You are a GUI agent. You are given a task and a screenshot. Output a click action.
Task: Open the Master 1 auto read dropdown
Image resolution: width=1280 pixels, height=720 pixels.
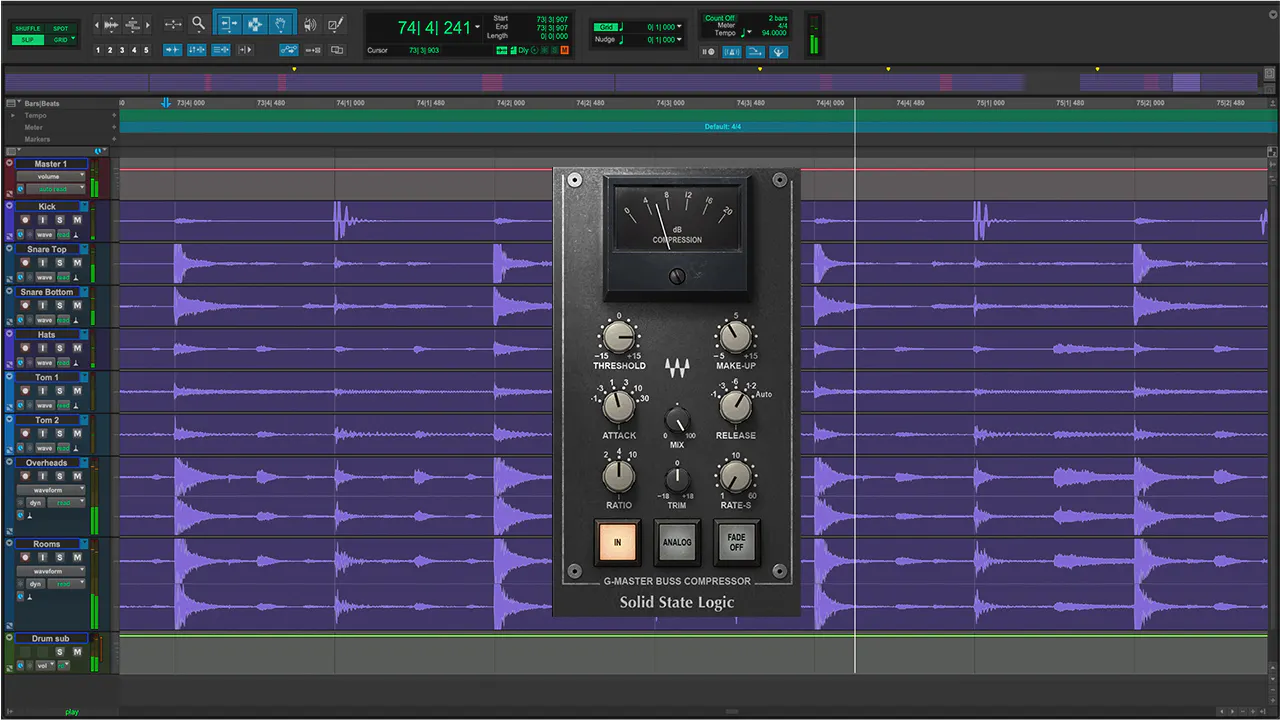pyautogui.click(x=56, y=189)
